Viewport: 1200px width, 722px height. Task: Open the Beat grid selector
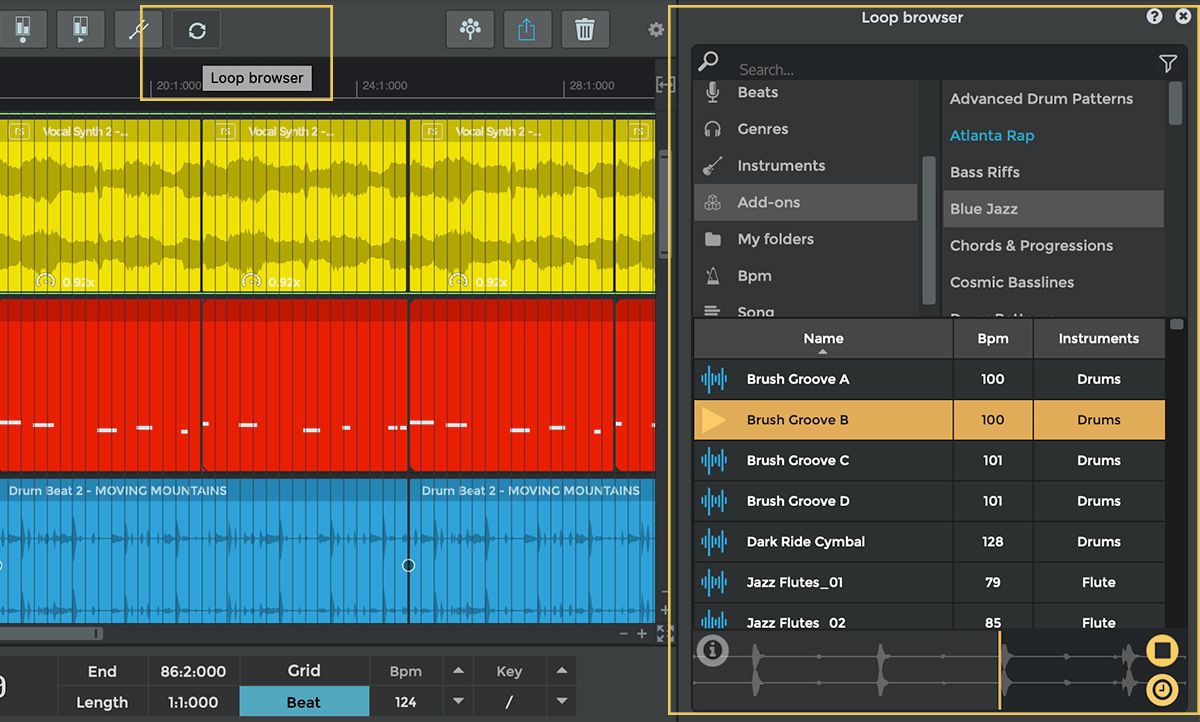304,702
